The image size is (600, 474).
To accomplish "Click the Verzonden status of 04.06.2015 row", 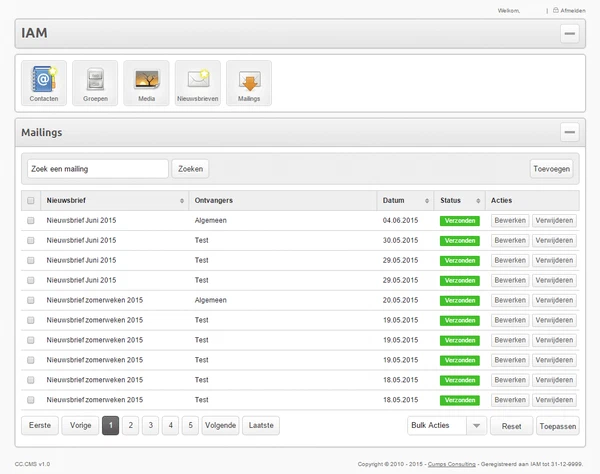I will 460,221.
